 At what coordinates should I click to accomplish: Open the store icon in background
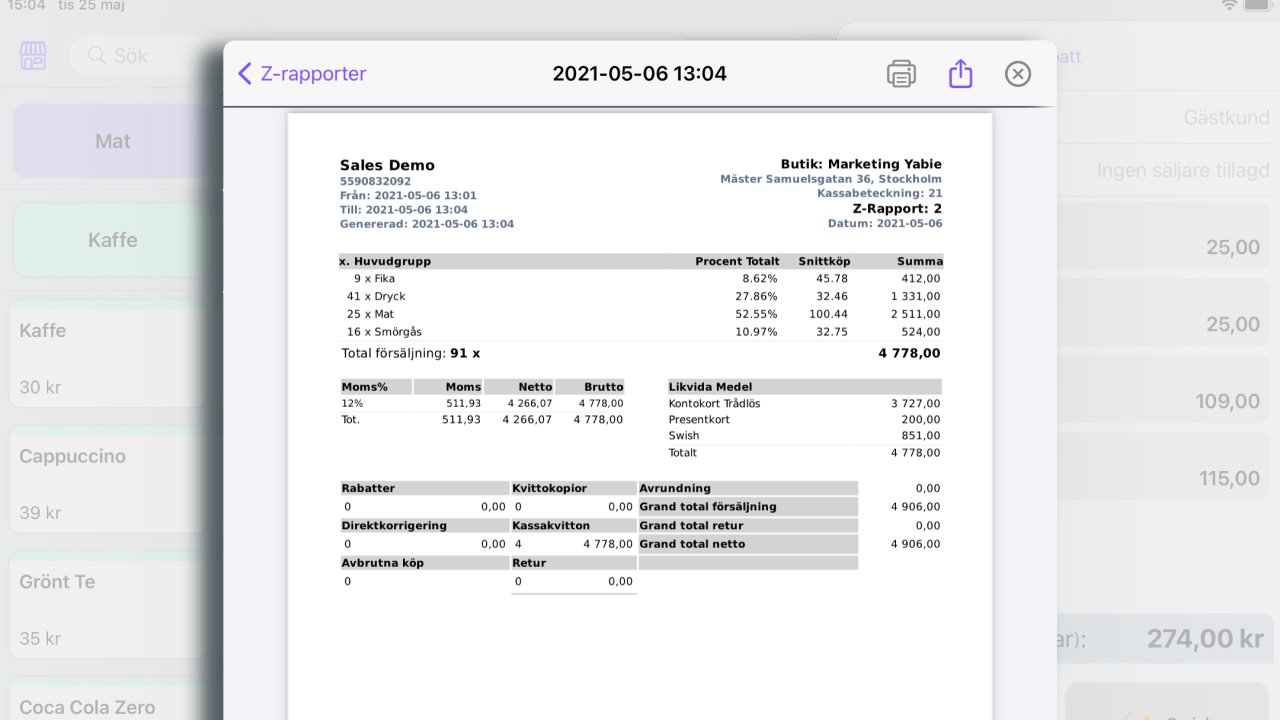point(33,55)
